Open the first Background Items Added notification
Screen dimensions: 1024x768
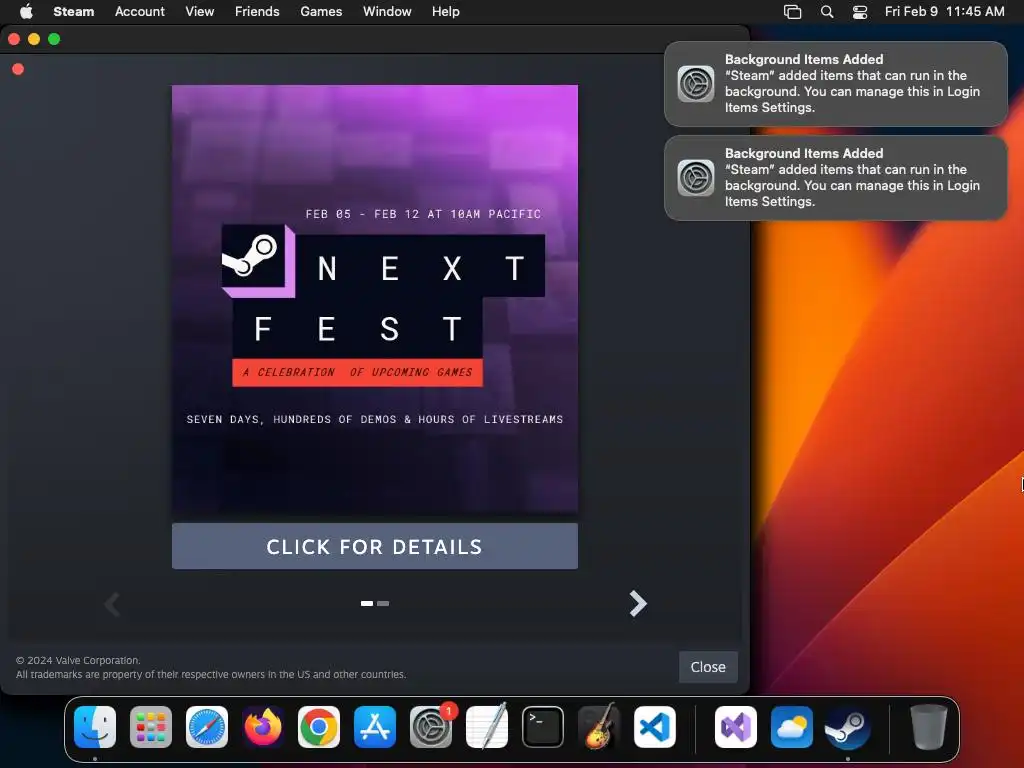[835, 84]
